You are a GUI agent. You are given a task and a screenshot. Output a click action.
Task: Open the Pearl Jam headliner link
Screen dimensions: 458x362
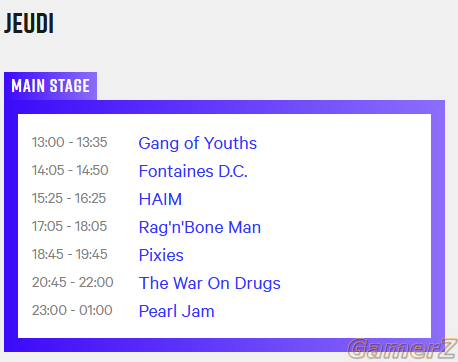click(x=176, y=311)
